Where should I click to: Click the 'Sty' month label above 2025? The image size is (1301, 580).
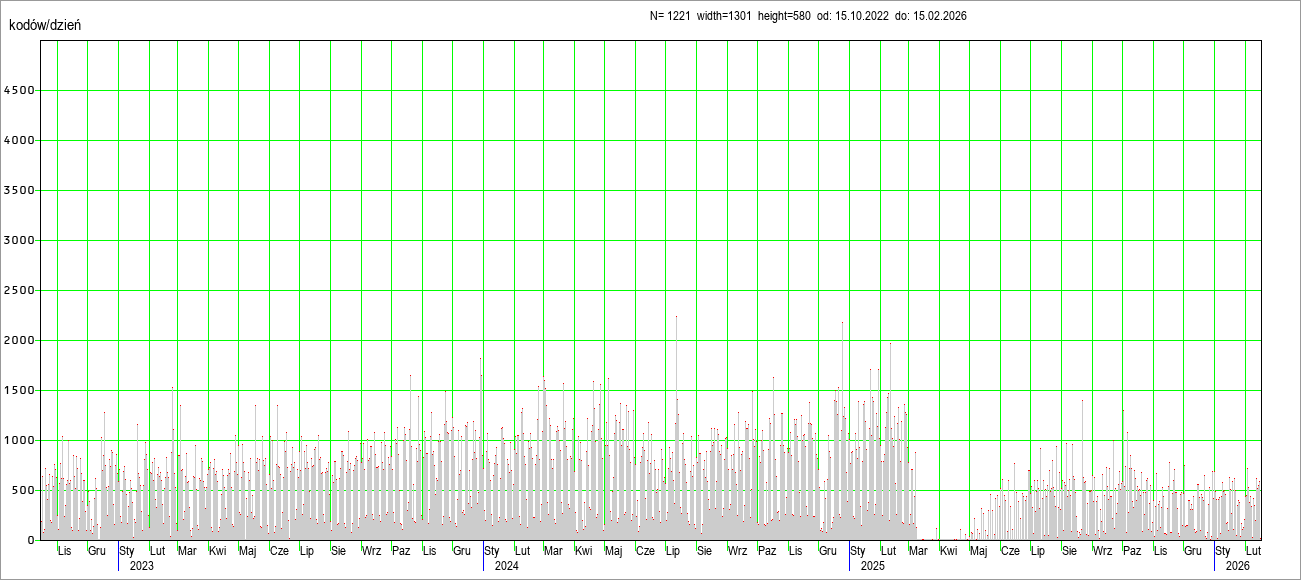[x=857, y=551]
